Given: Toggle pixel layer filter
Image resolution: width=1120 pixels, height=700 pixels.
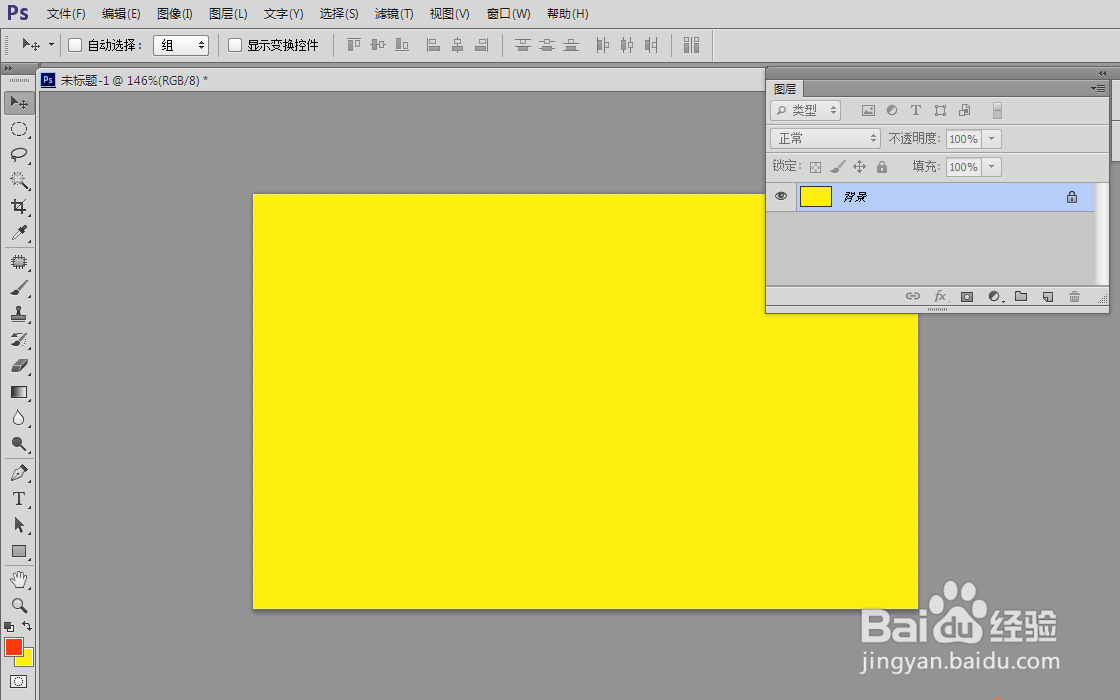Looking at the screenshot, I should 868,110.
